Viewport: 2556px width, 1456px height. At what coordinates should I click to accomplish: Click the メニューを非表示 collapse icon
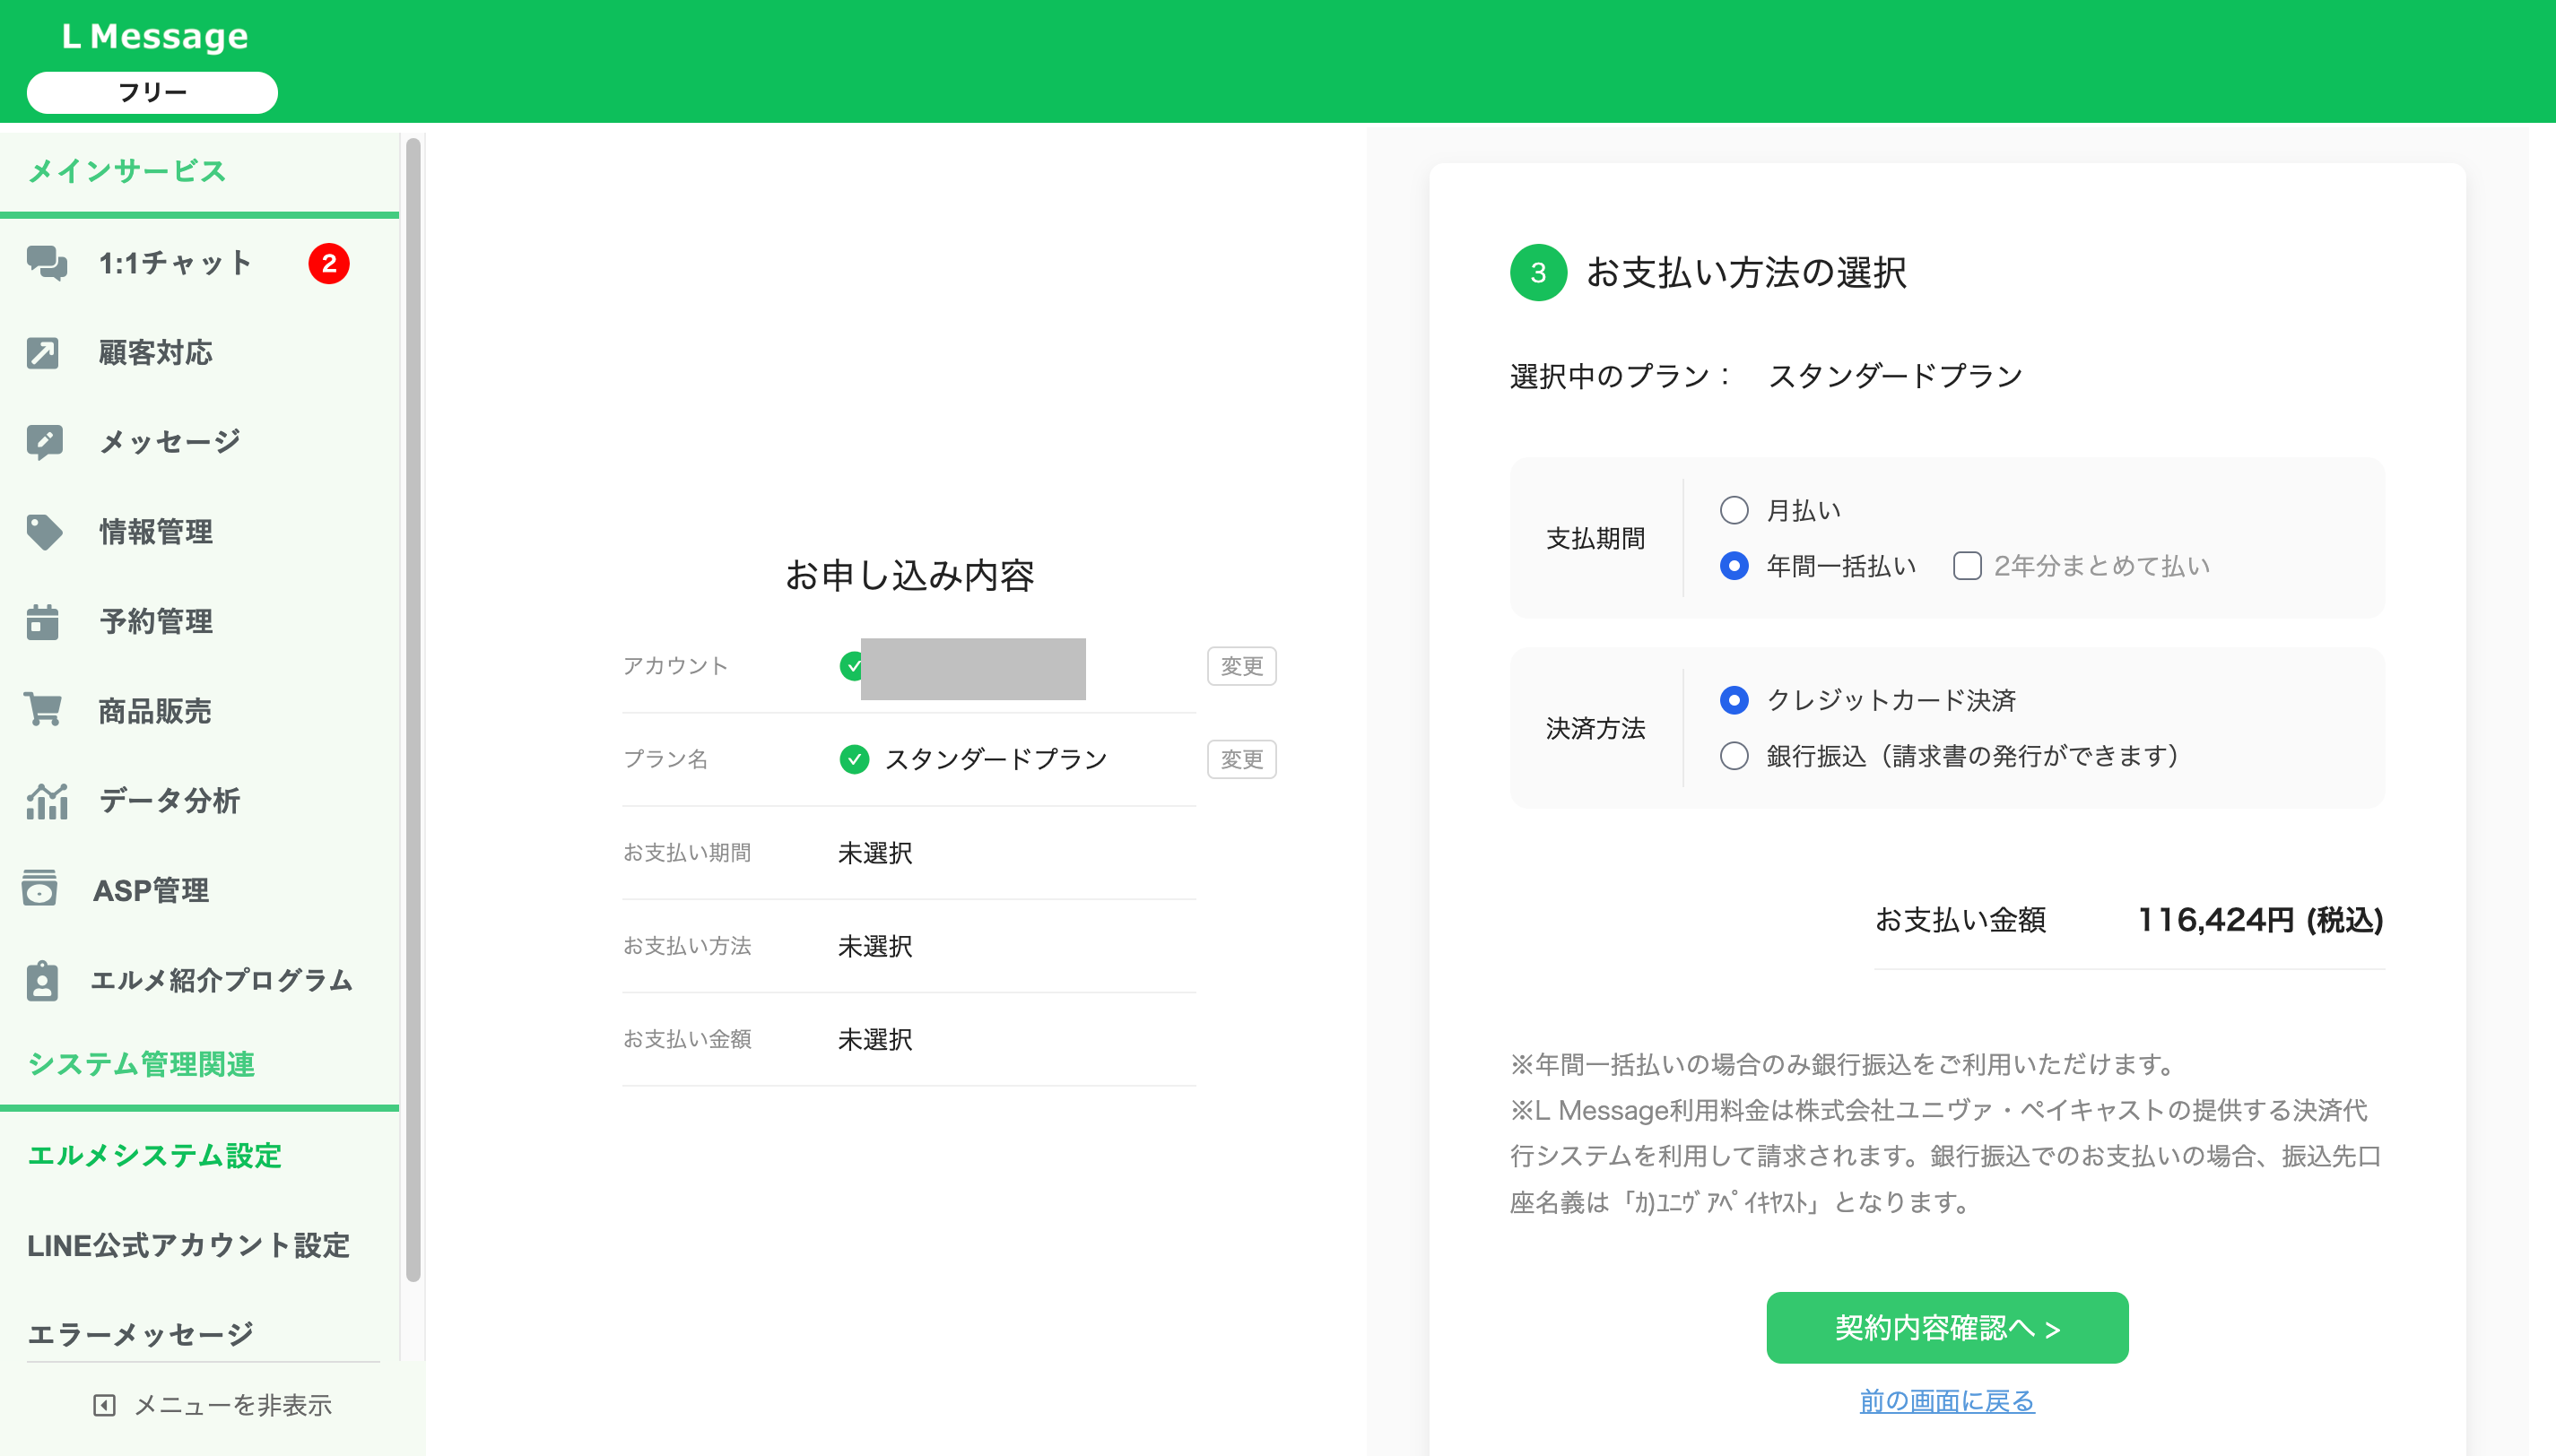[x=104, y=1405]
